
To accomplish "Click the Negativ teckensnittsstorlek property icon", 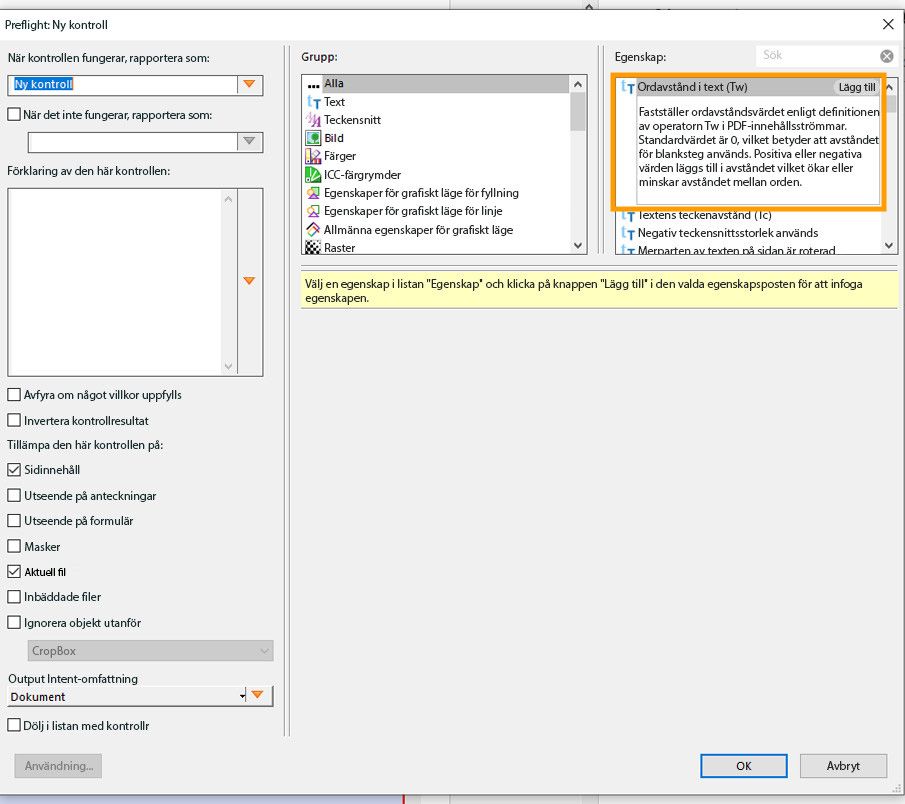I will coord(627,233).
